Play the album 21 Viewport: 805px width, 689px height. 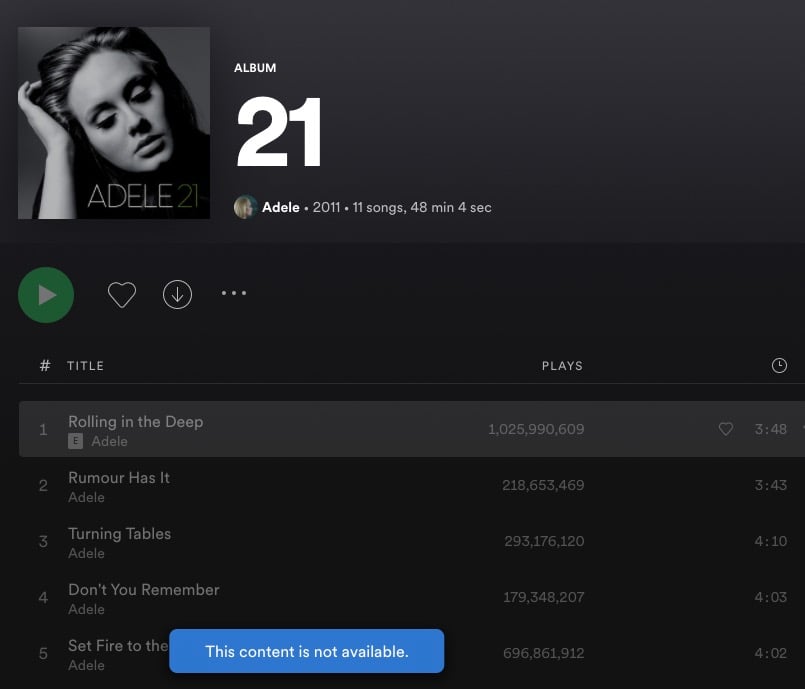(x=46, y=295)
